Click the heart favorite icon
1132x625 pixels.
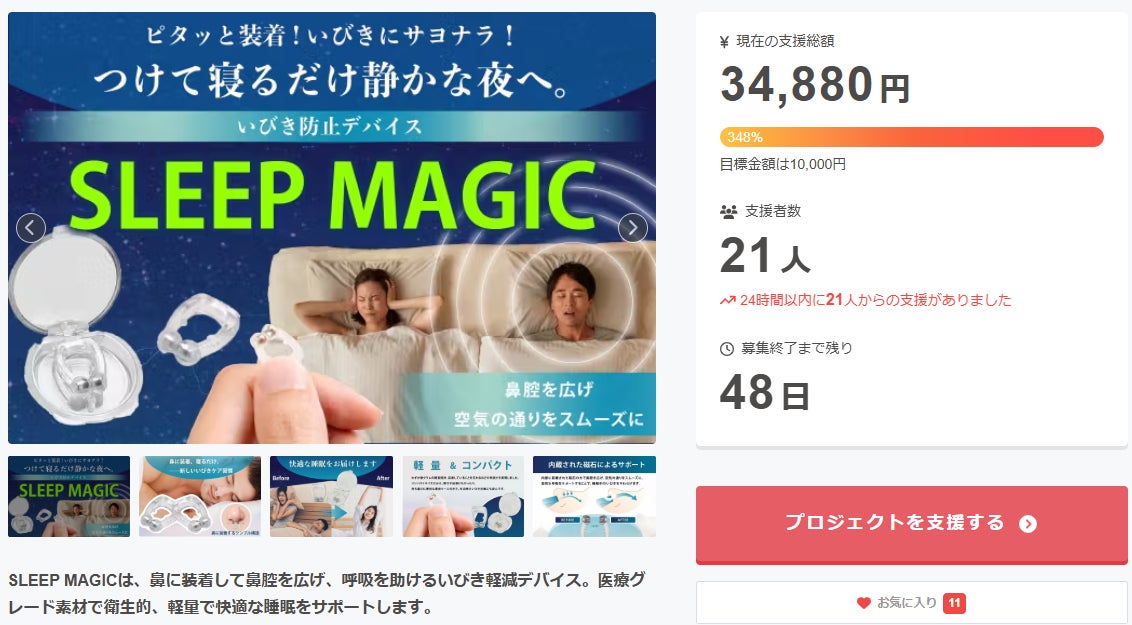coord(863,603)
